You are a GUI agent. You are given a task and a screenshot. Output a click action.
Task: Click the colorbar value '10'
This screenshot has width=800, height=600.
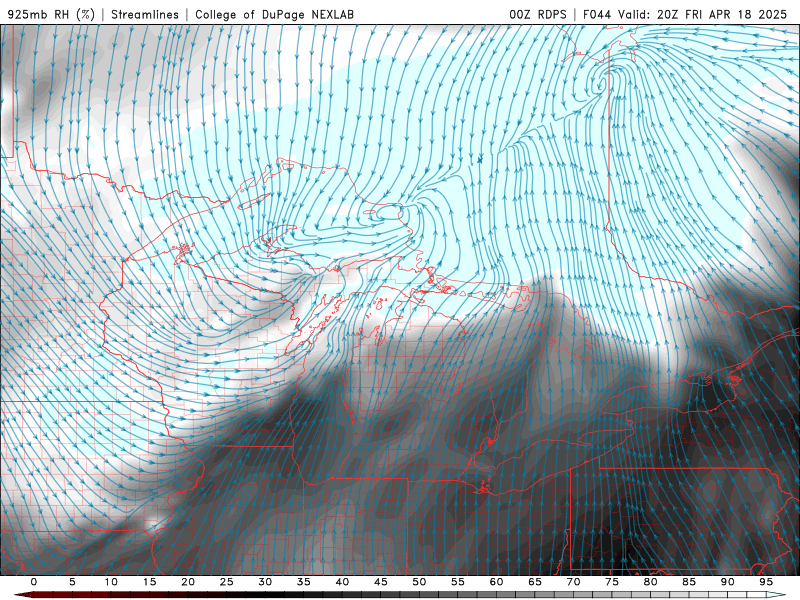(x=111, y=582)
